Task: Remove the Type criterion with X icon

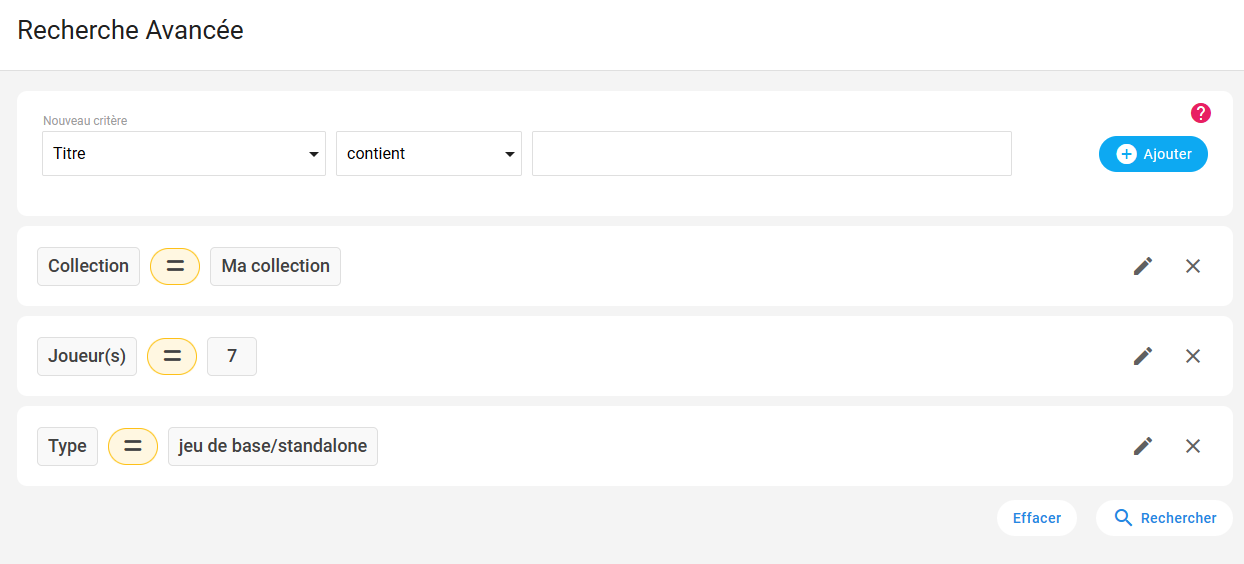Action: [x=1193, y=446]
